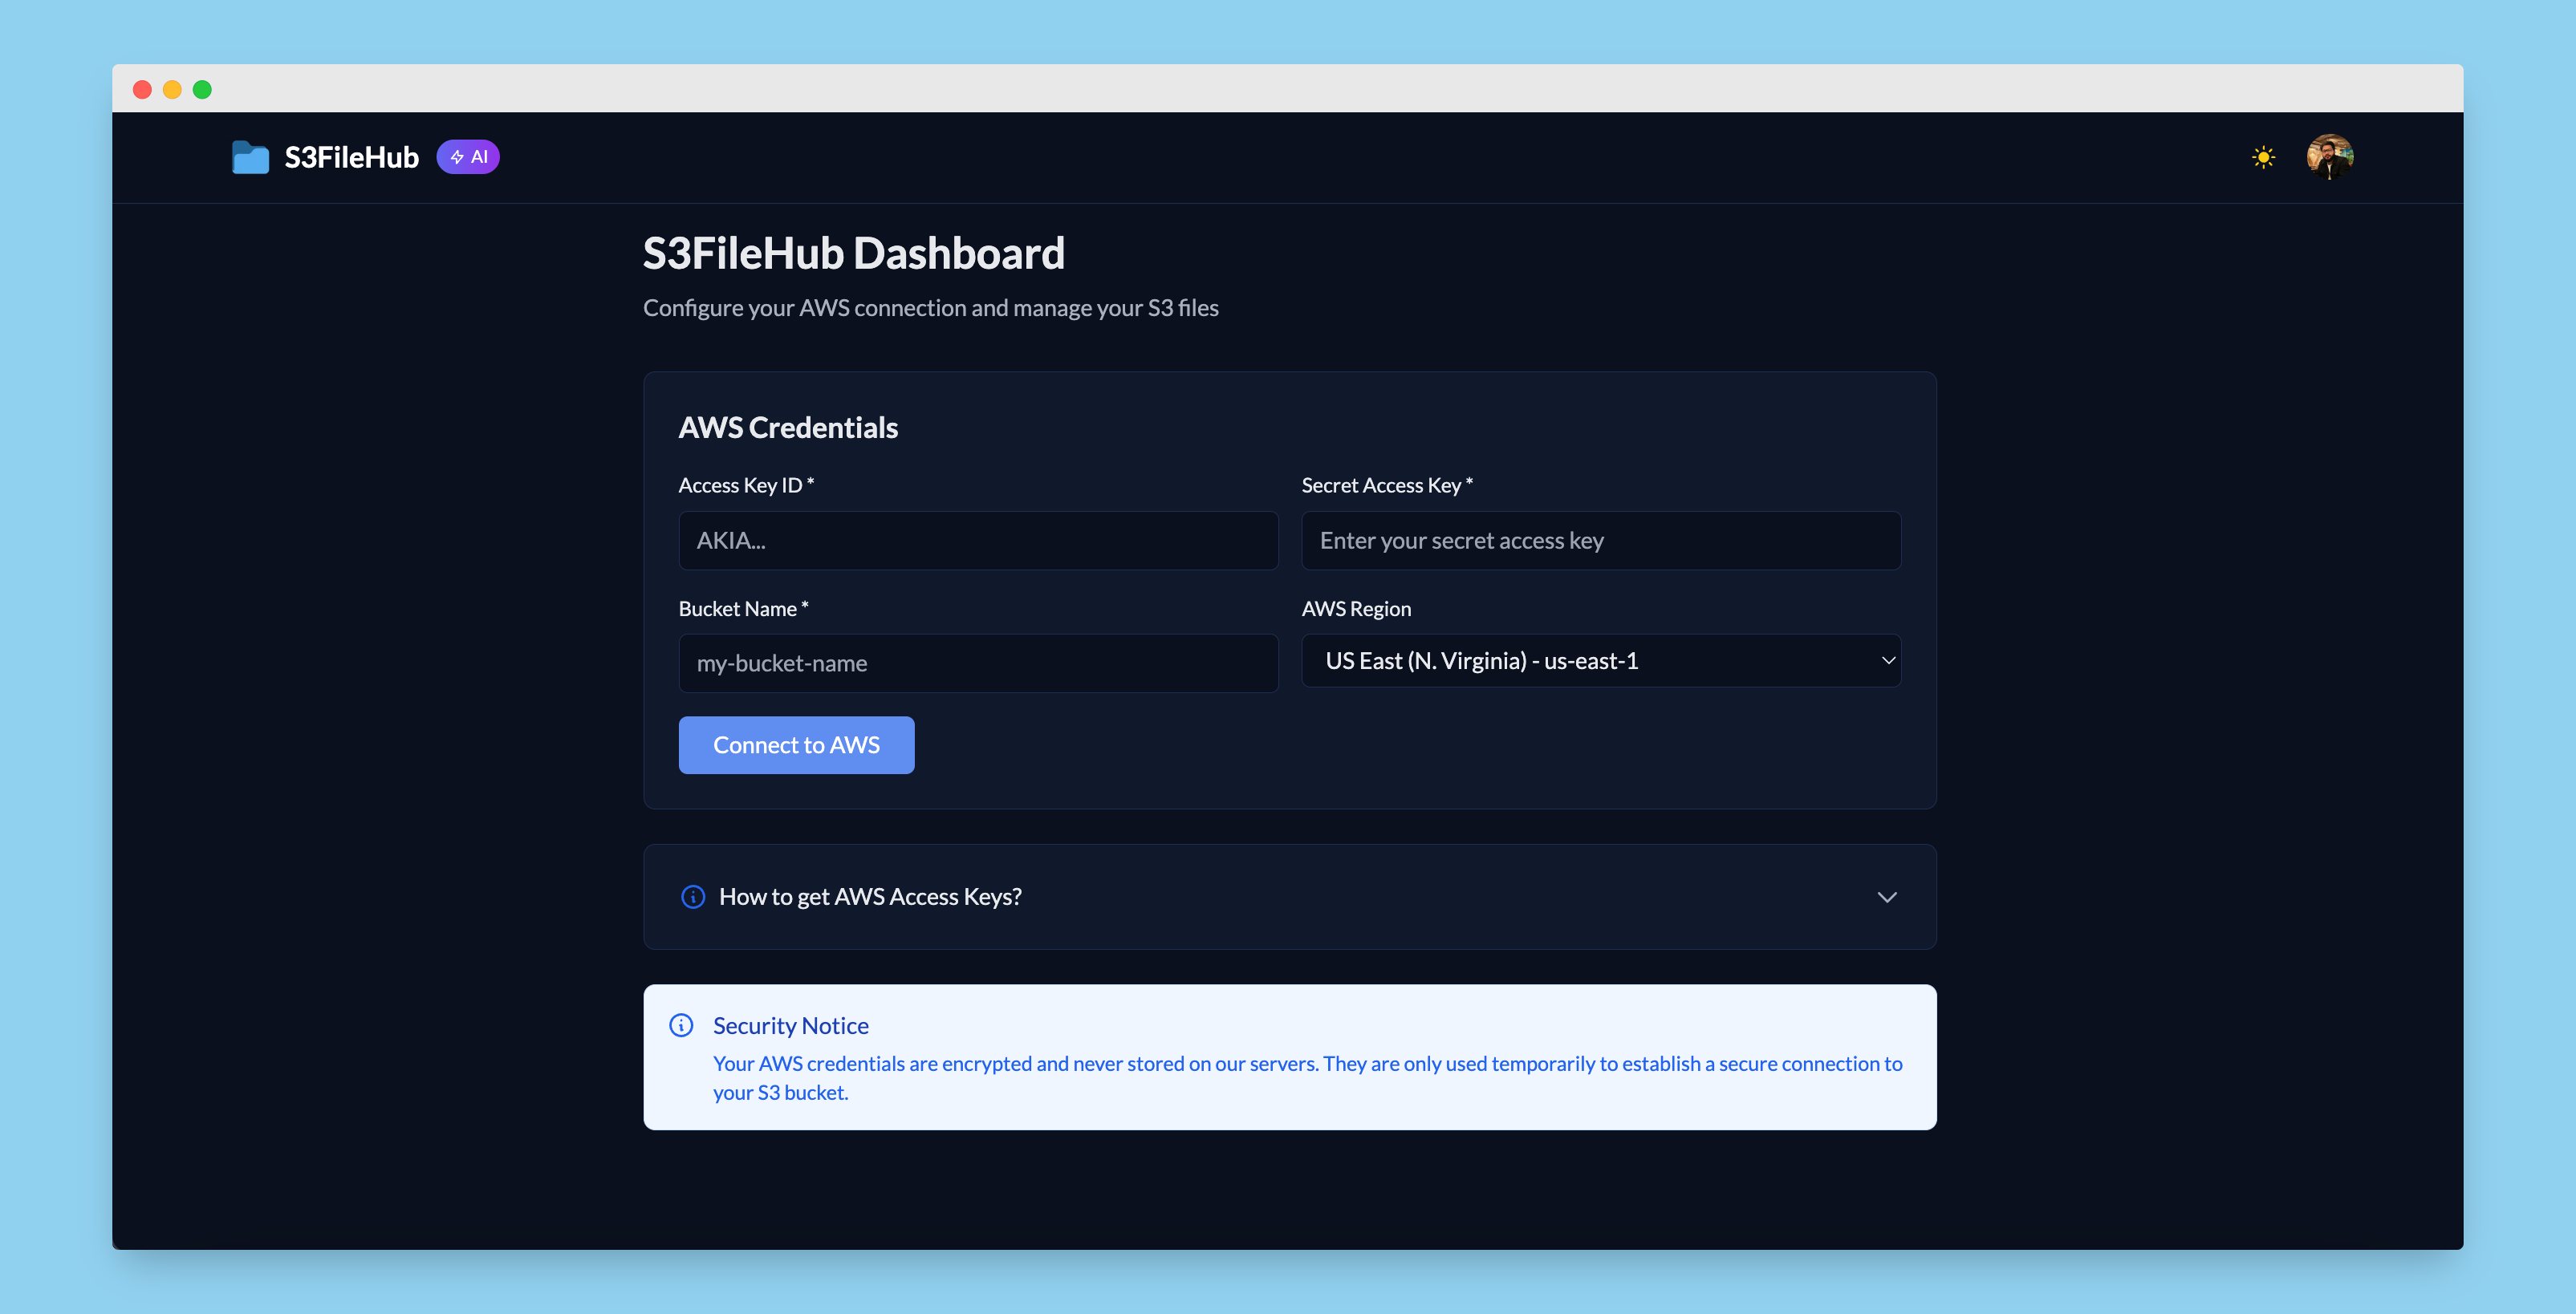The height and width of the screenshot is (1314, 2576).
Task: Click the 'AWS Region' label
Action: (1356, 608)
